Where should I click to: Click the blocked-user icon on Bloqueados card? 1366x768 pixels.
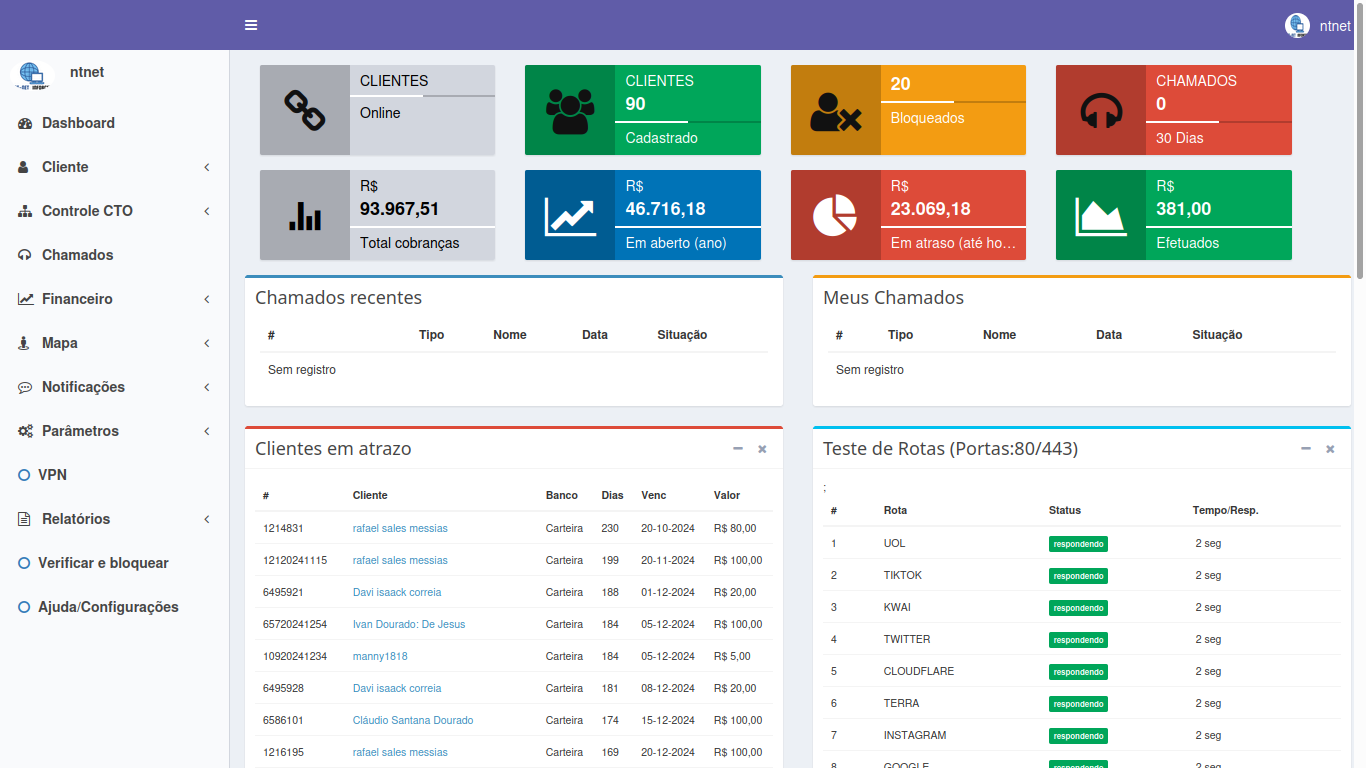(x=836, y=111)
